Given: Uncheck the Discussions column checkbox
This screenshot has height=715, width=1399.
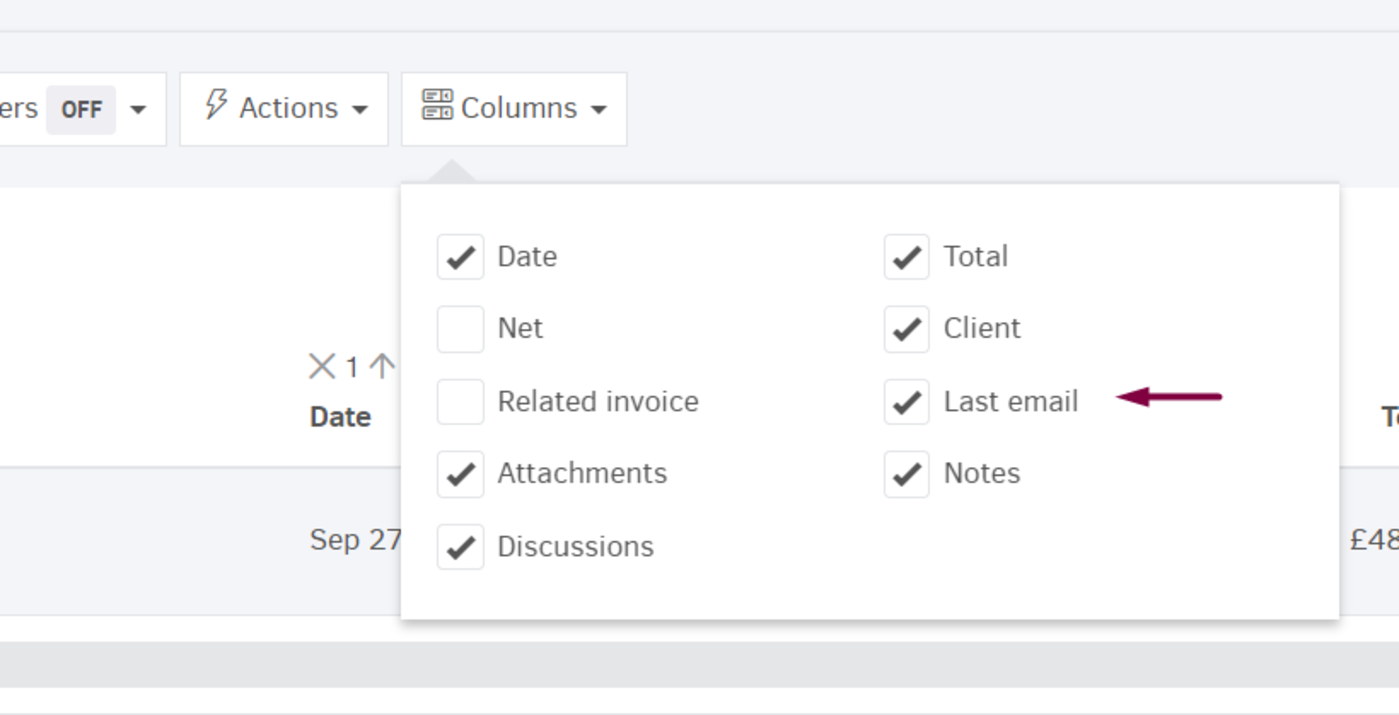Looking at the screenshot, I should pyautogui.click(x=460, y=546).
